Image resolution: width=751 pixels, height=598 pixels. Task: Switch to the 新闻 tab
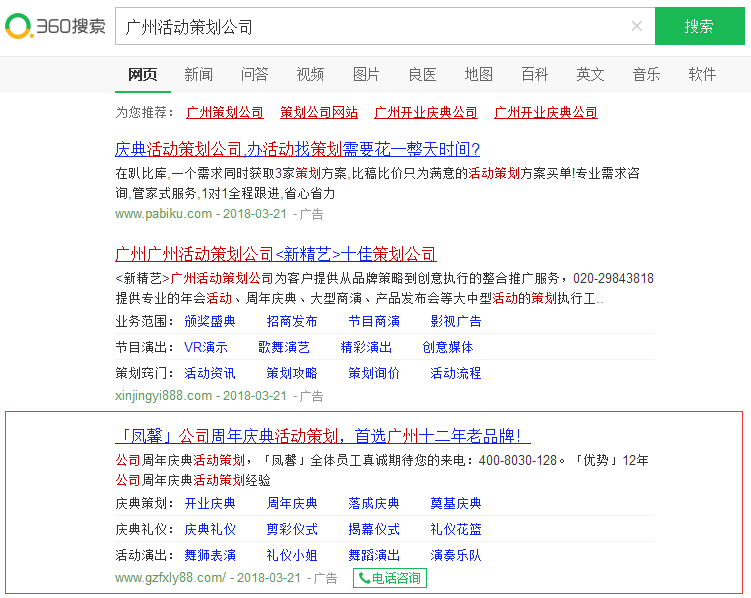click(198, 74)
